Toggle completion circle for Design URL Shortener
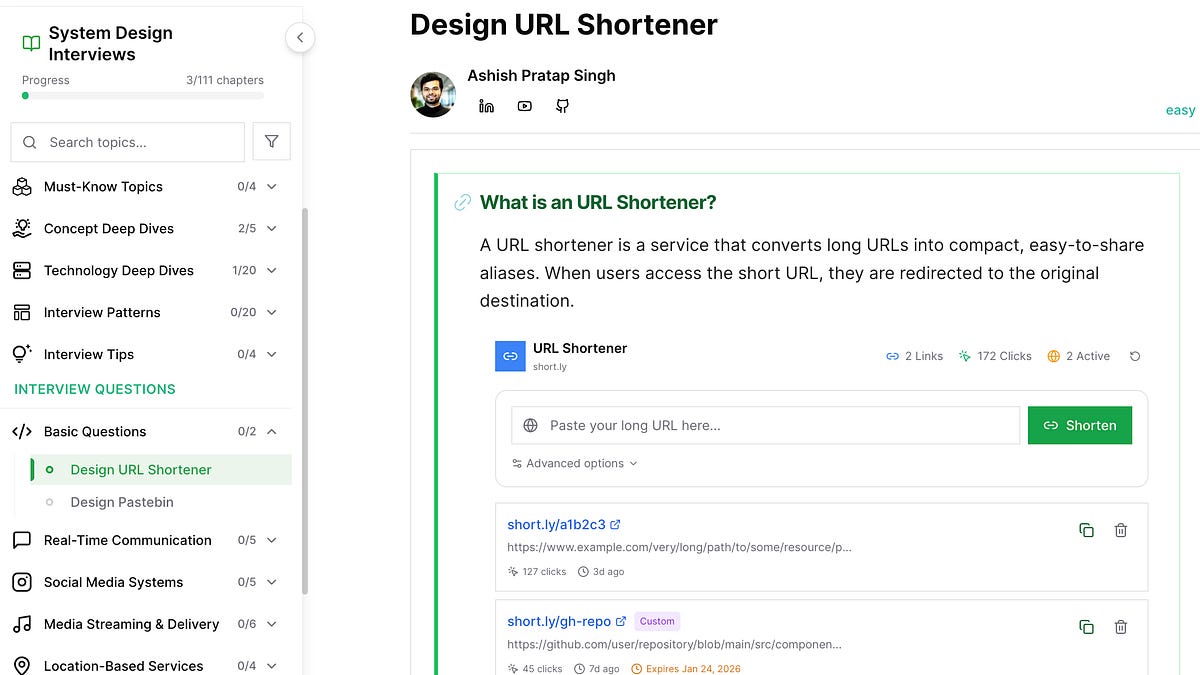 [50, 470]
